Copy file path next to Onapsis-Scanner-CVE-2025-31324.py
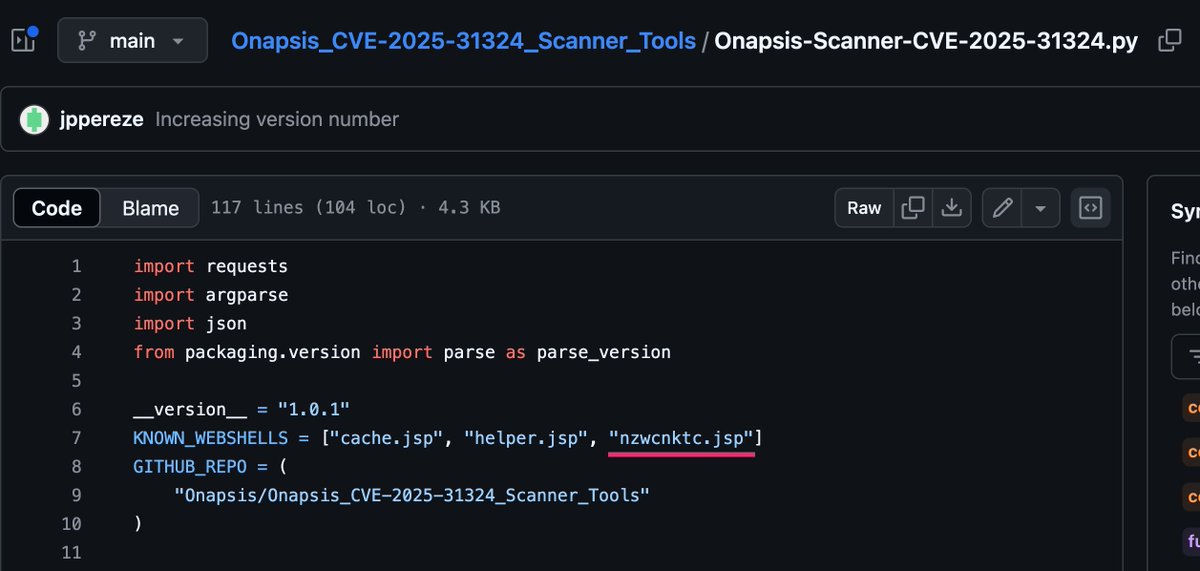The width and height of the screenshot is (1200, 571). point(1168,41)
